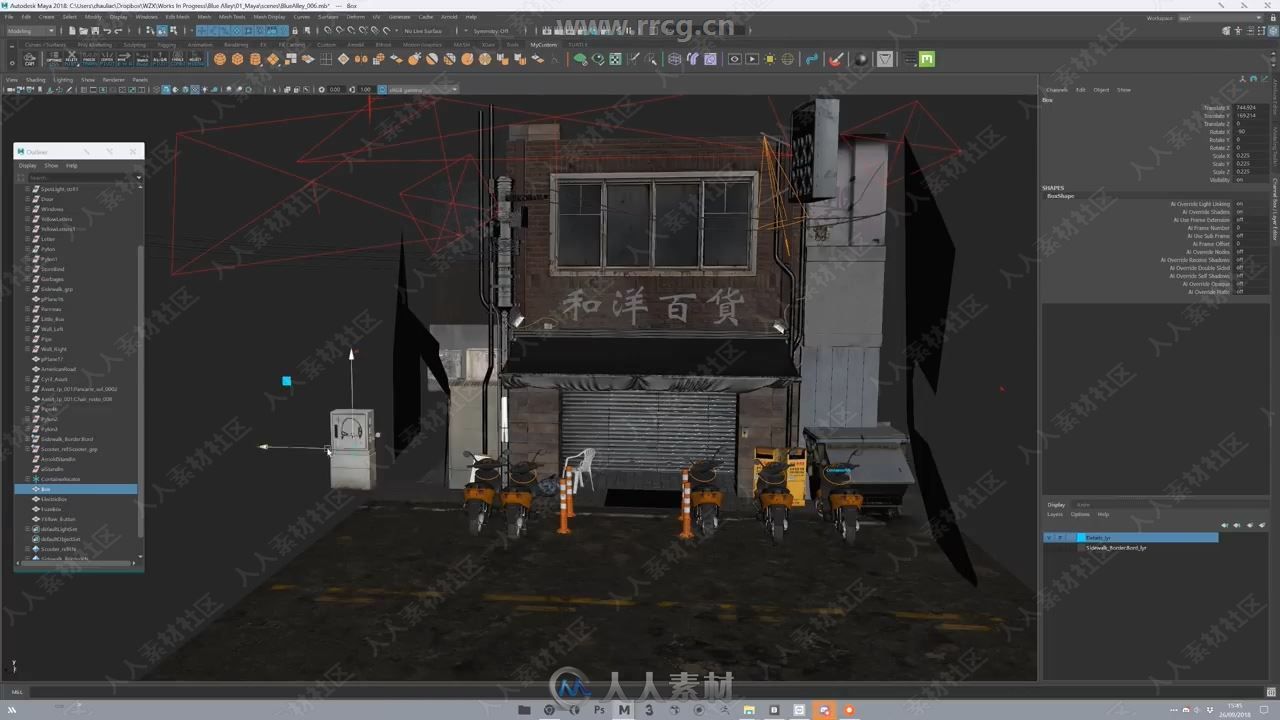This screenshot has width=1280, height=720.
Task: Open the Channel Box / Layer Editor side tab
Action: [x=1275, y=210]
